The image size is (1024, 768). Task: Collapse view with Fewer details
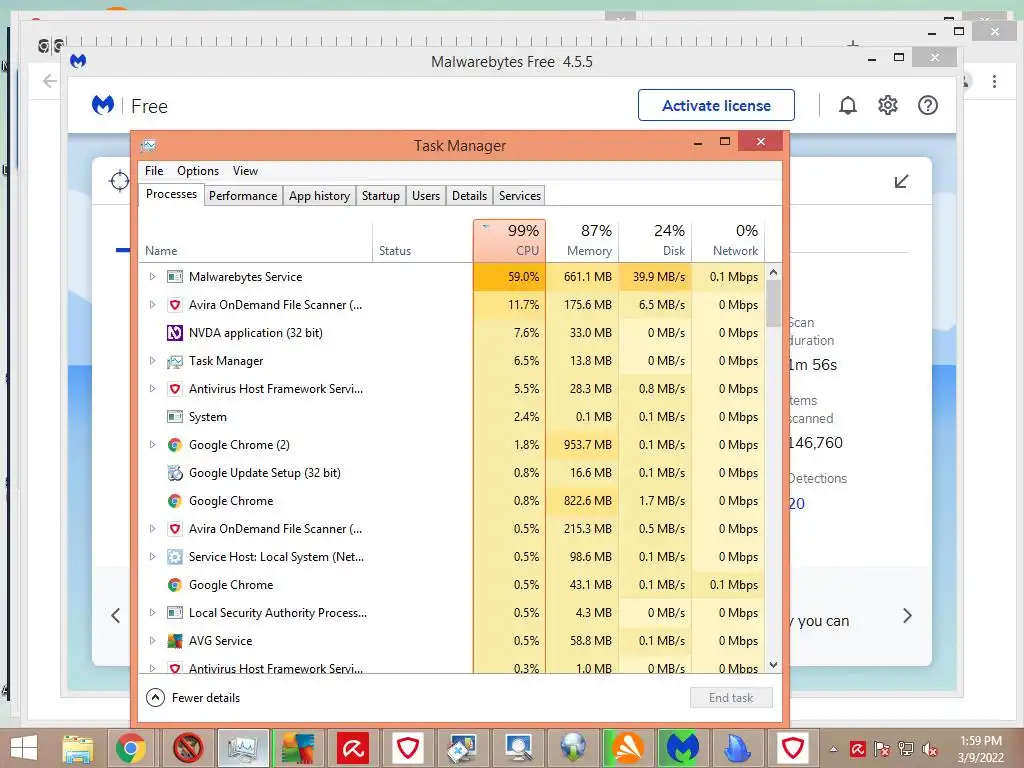pyautogui.click(x=193, y=697)
